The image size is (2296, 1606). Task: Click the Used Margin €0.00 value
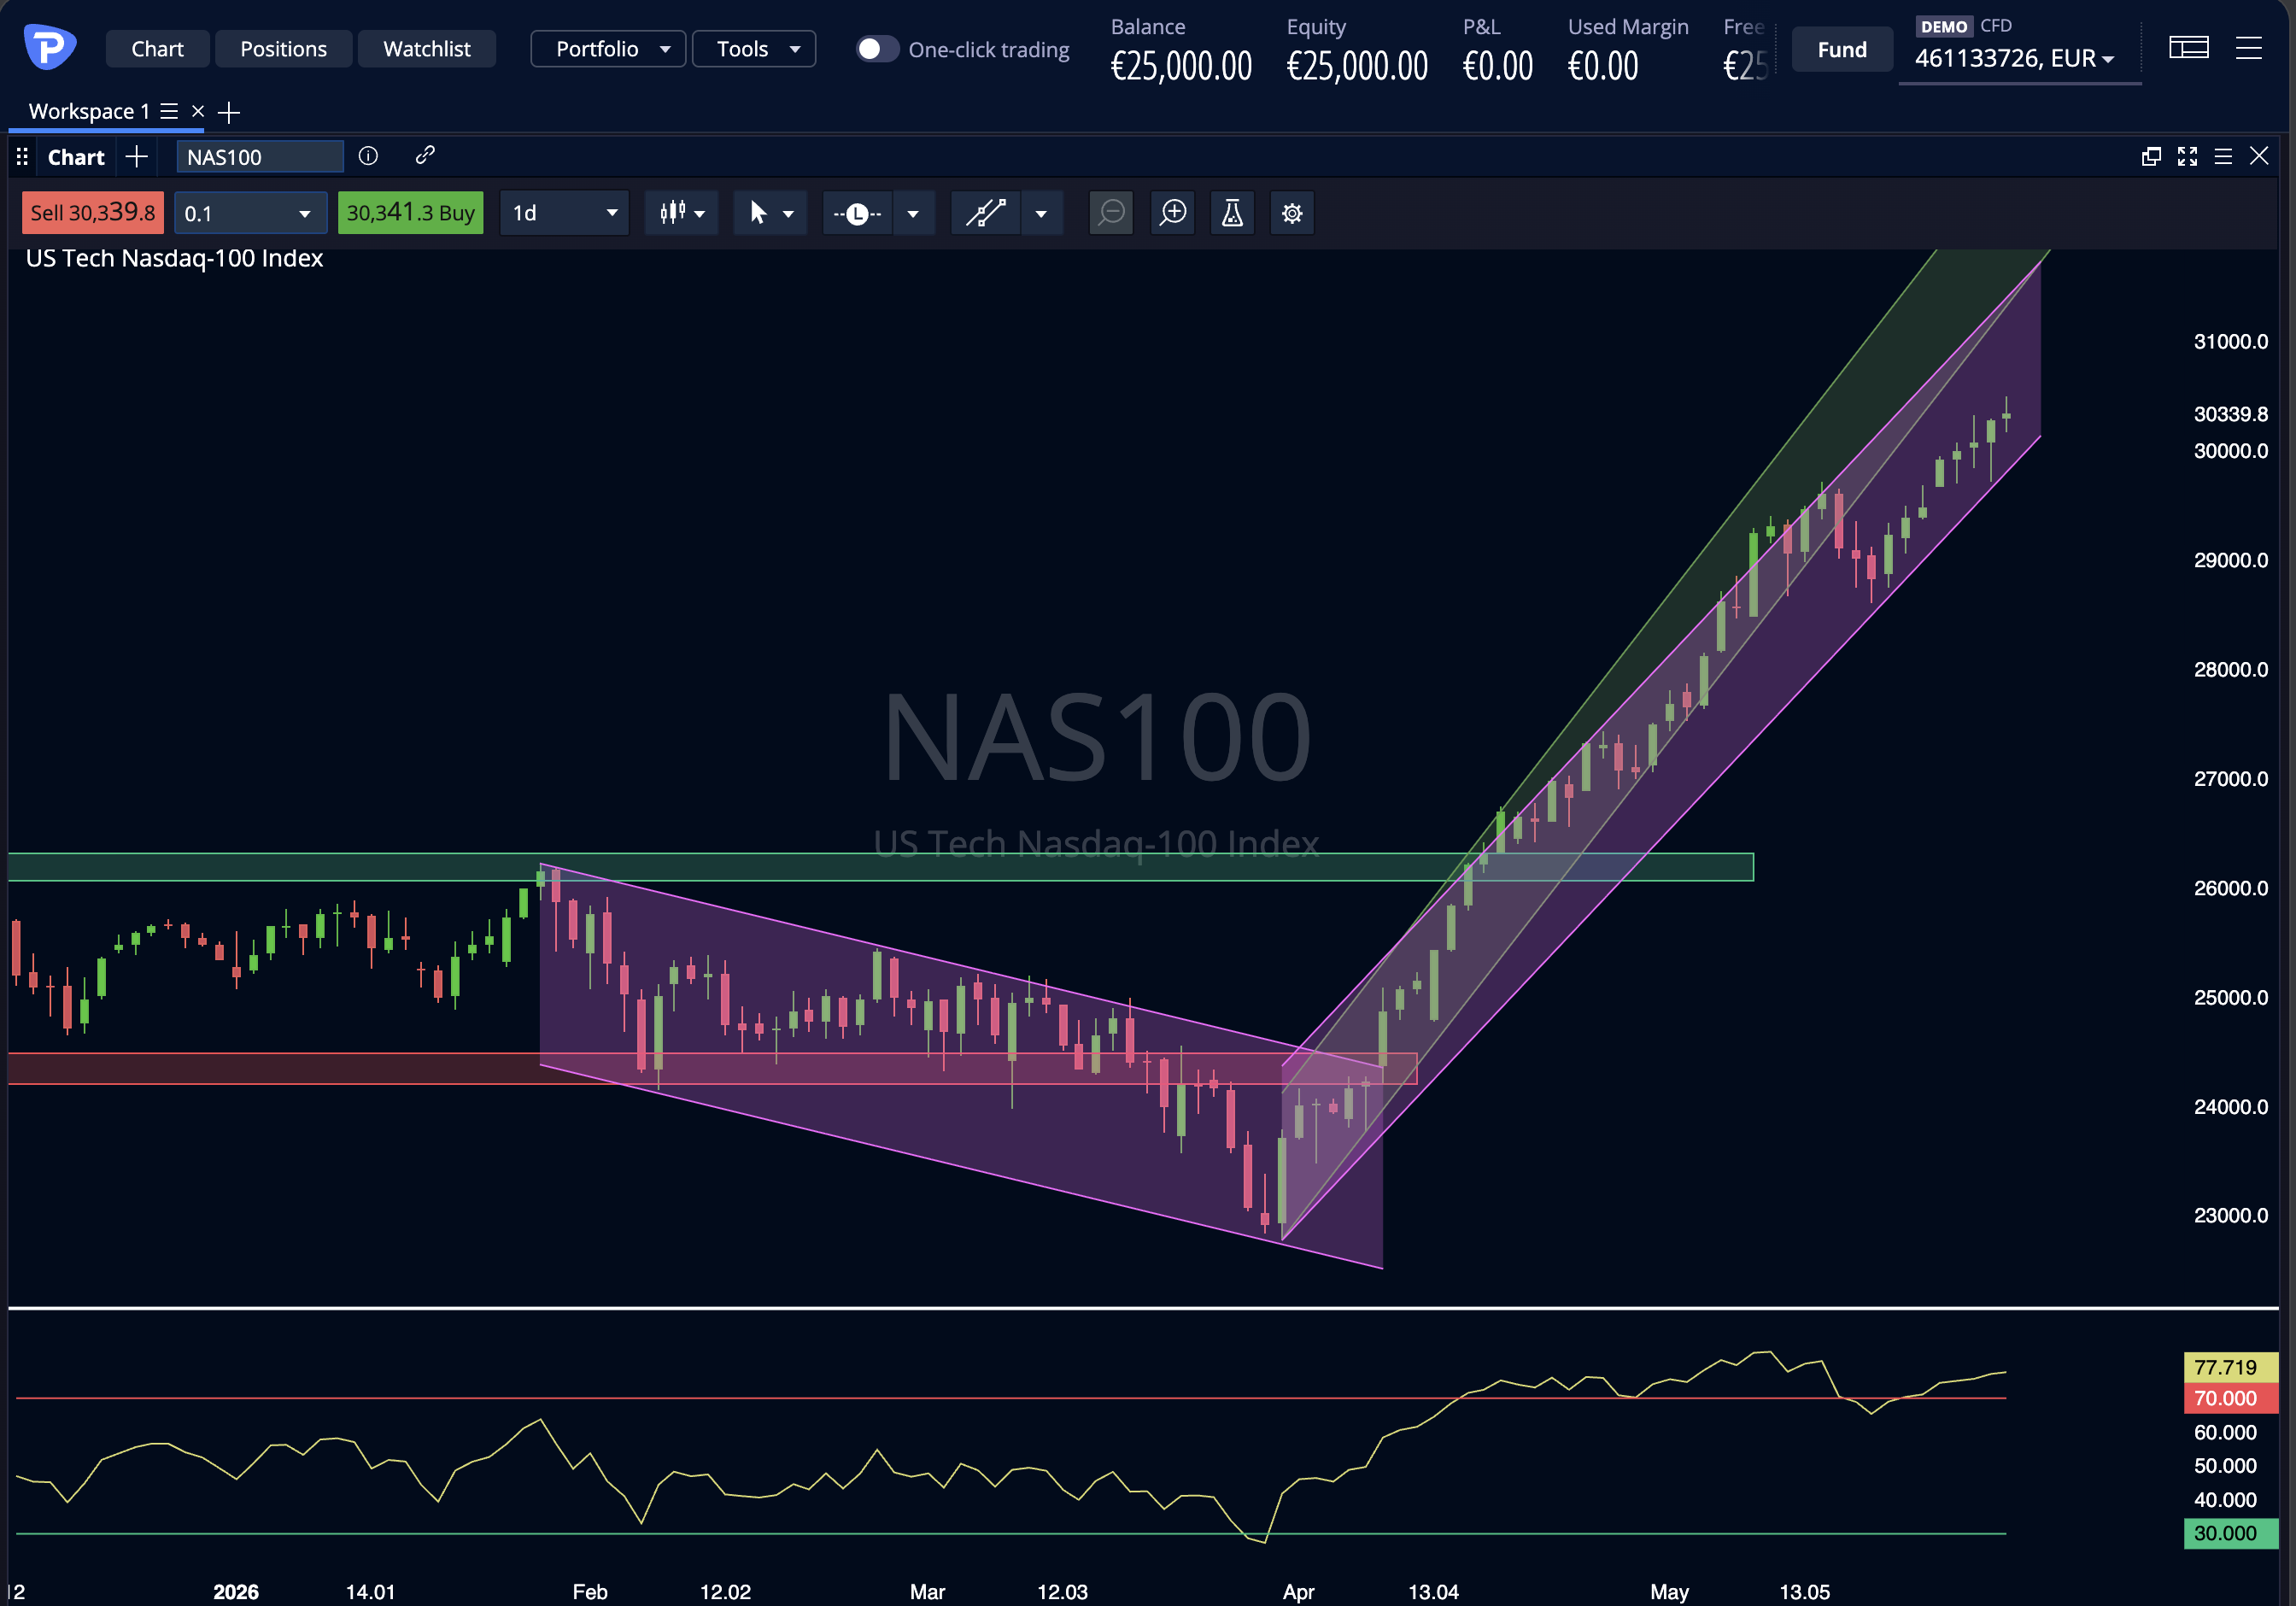[1603, 67]
